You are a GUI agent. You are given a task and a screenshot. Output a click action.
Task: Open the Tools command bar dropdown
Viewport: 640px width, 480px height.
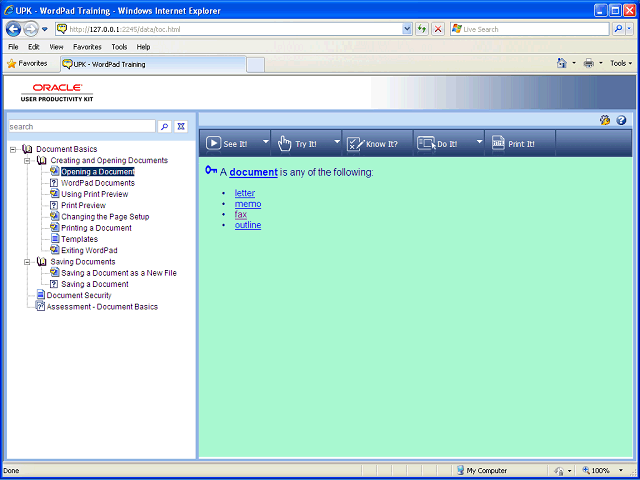pyautogui.click(x=621, y=63)
